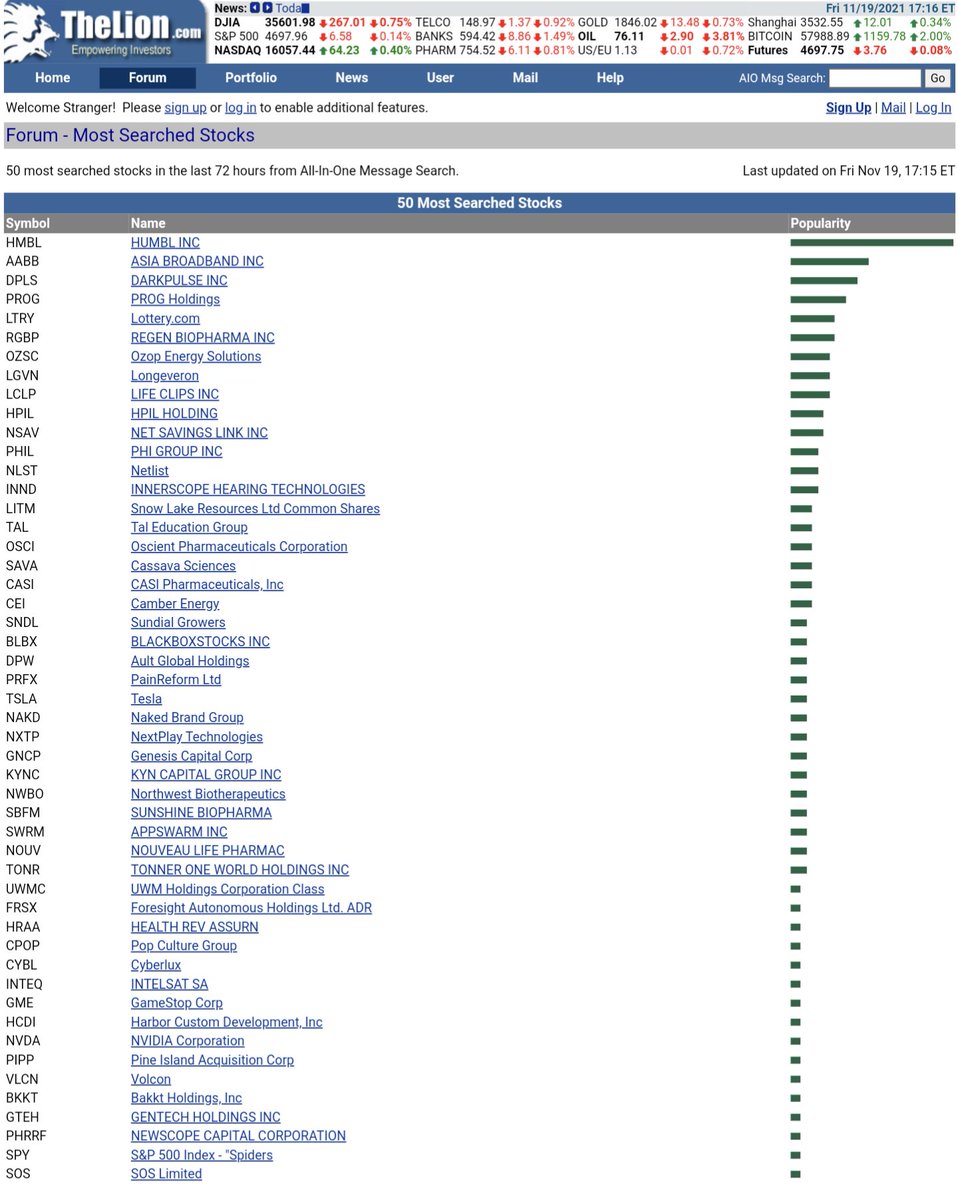The height and width of the screenshot is (1200, 958).
Task: Open DARKPULSE INC link
Action: [x=179, y=281]
